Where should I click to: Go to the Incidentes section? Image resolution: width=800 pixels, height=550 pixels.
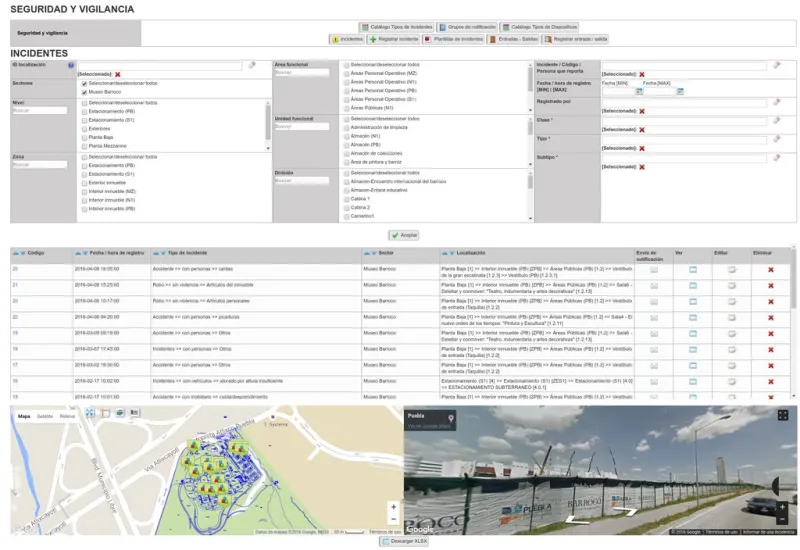(347, 39)
